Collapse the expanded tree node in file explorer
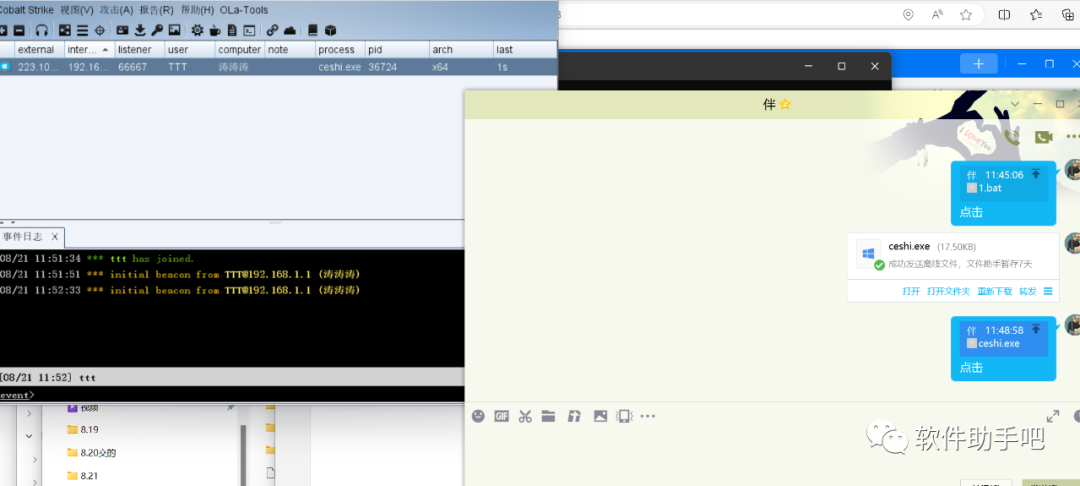This screenshot has height=486, width=1080. [x=29, y=436]
